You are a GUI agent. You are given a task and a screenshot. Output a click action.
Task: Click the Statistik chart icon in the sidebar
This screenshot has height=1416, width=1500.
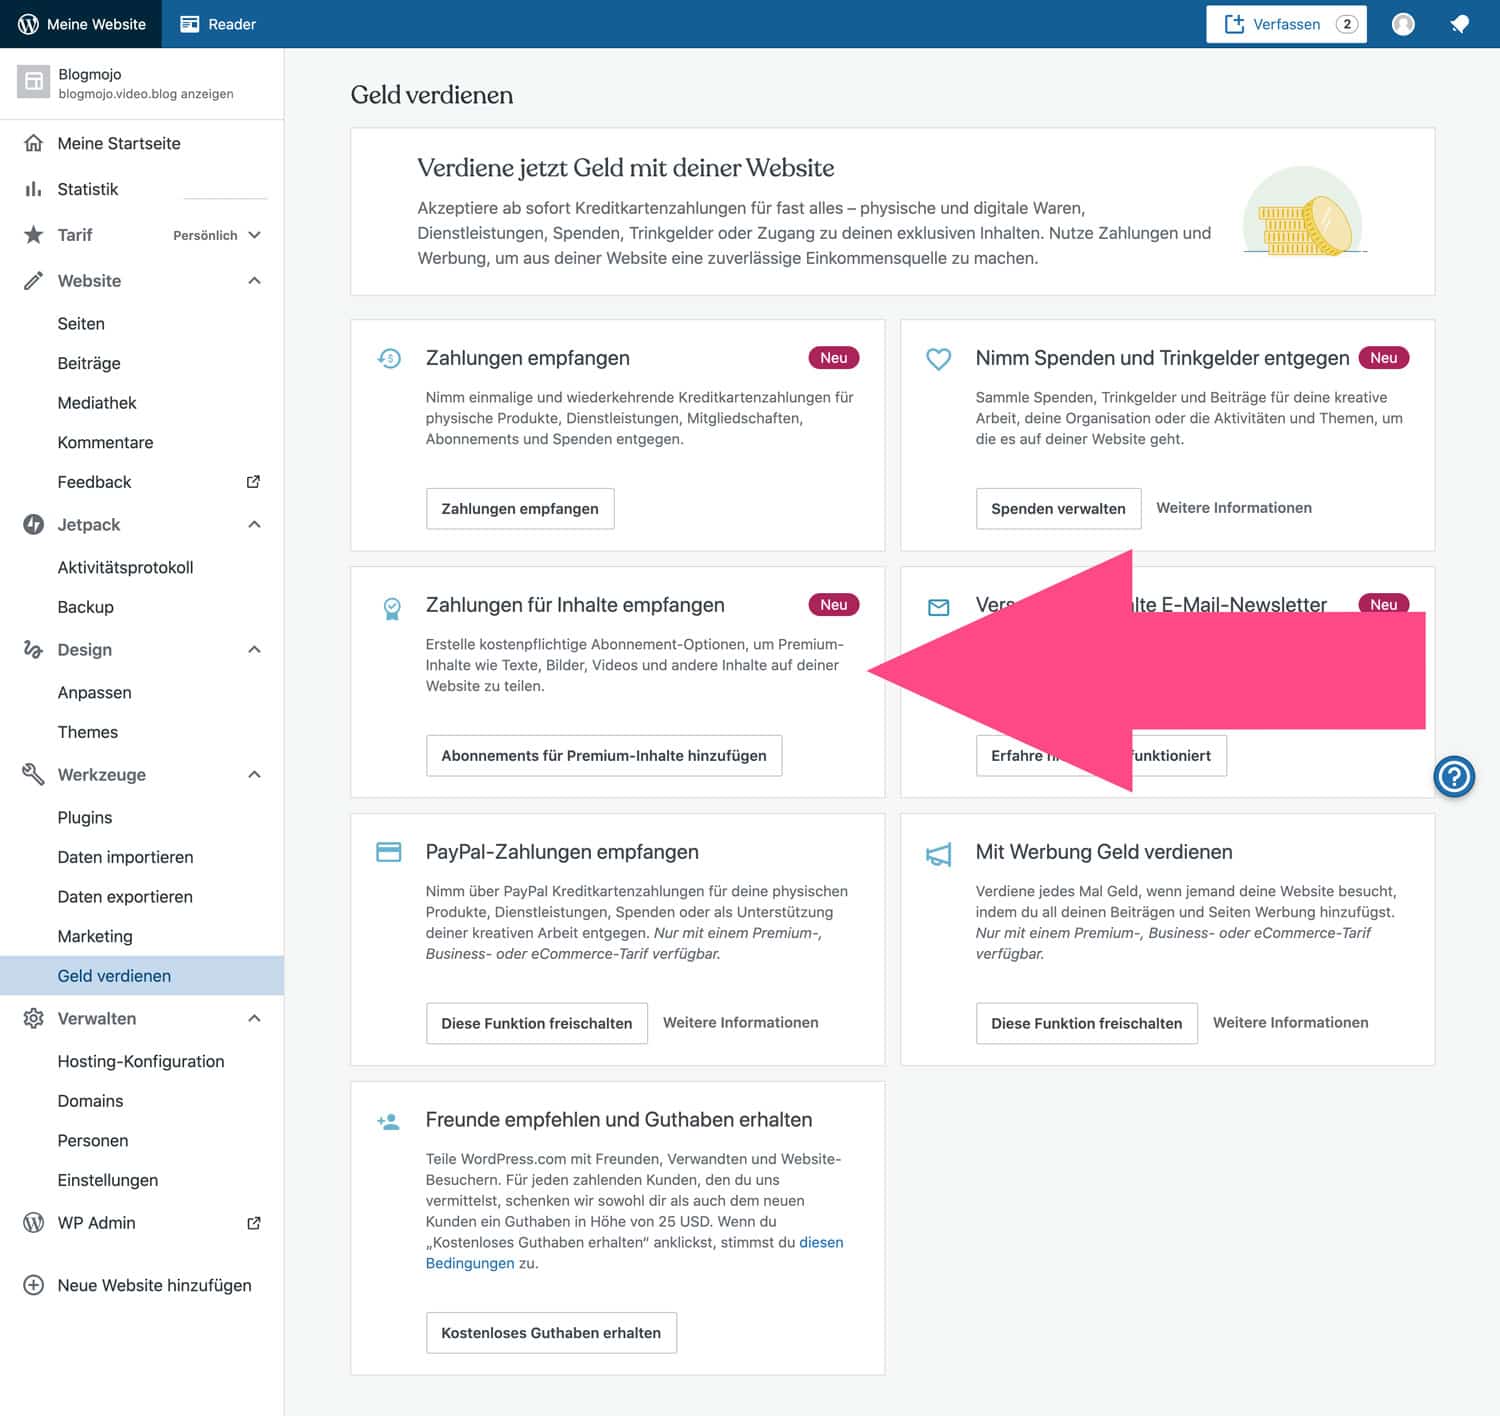tap(33, 189)
